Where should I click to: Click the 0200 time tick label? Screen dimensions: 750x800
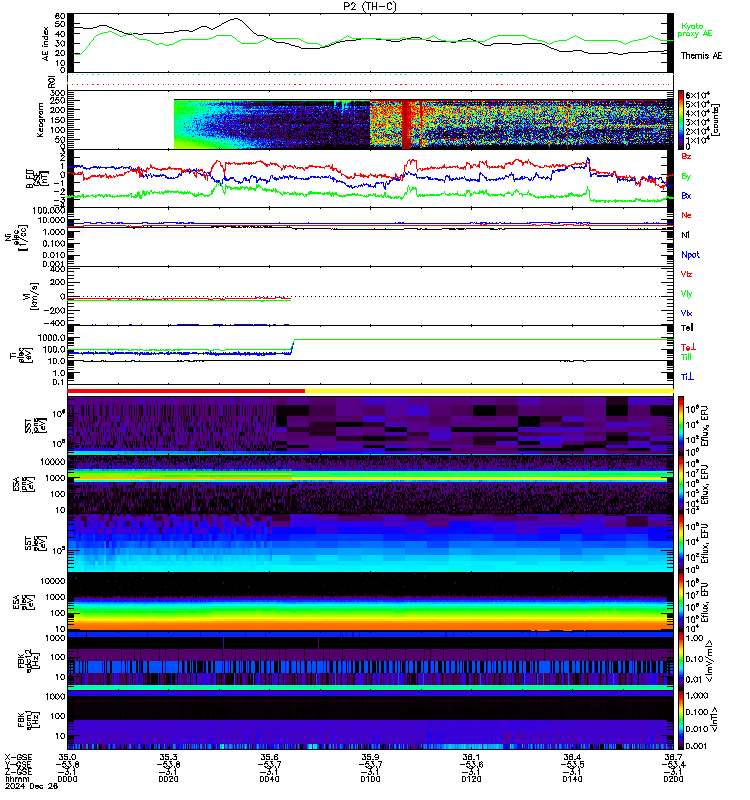tap(673, 779)
